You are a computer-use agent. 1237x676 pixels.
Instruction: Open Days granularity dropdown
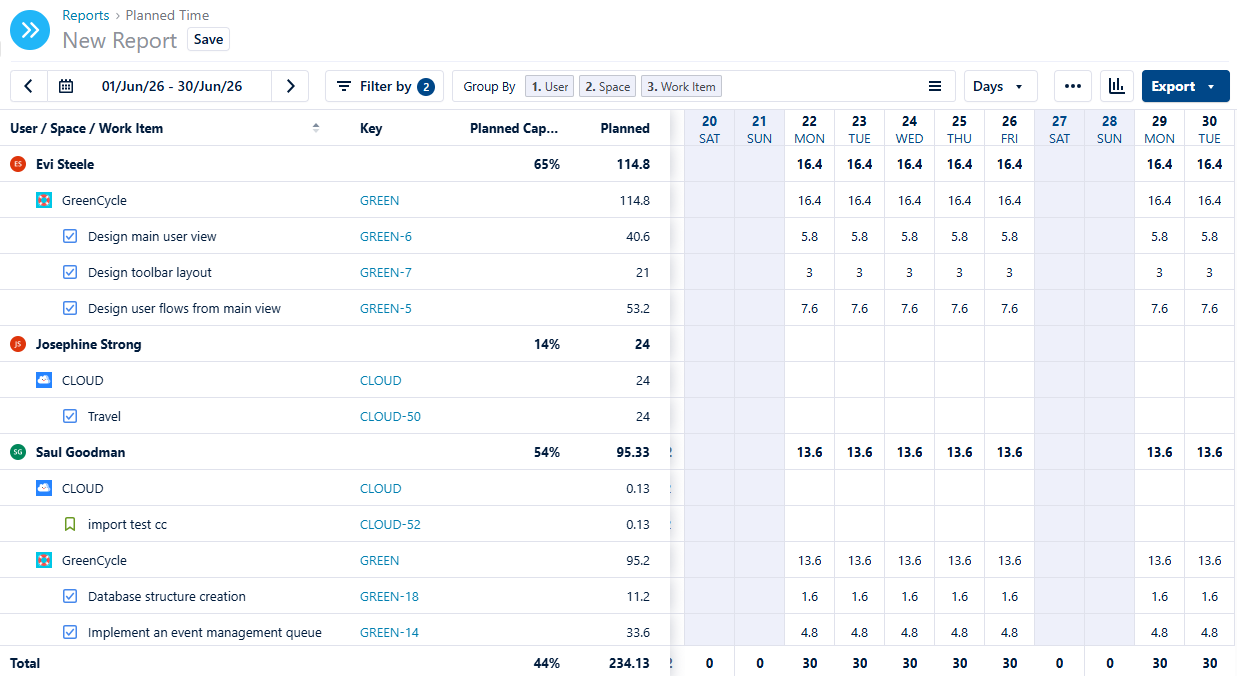point(1000,86)
